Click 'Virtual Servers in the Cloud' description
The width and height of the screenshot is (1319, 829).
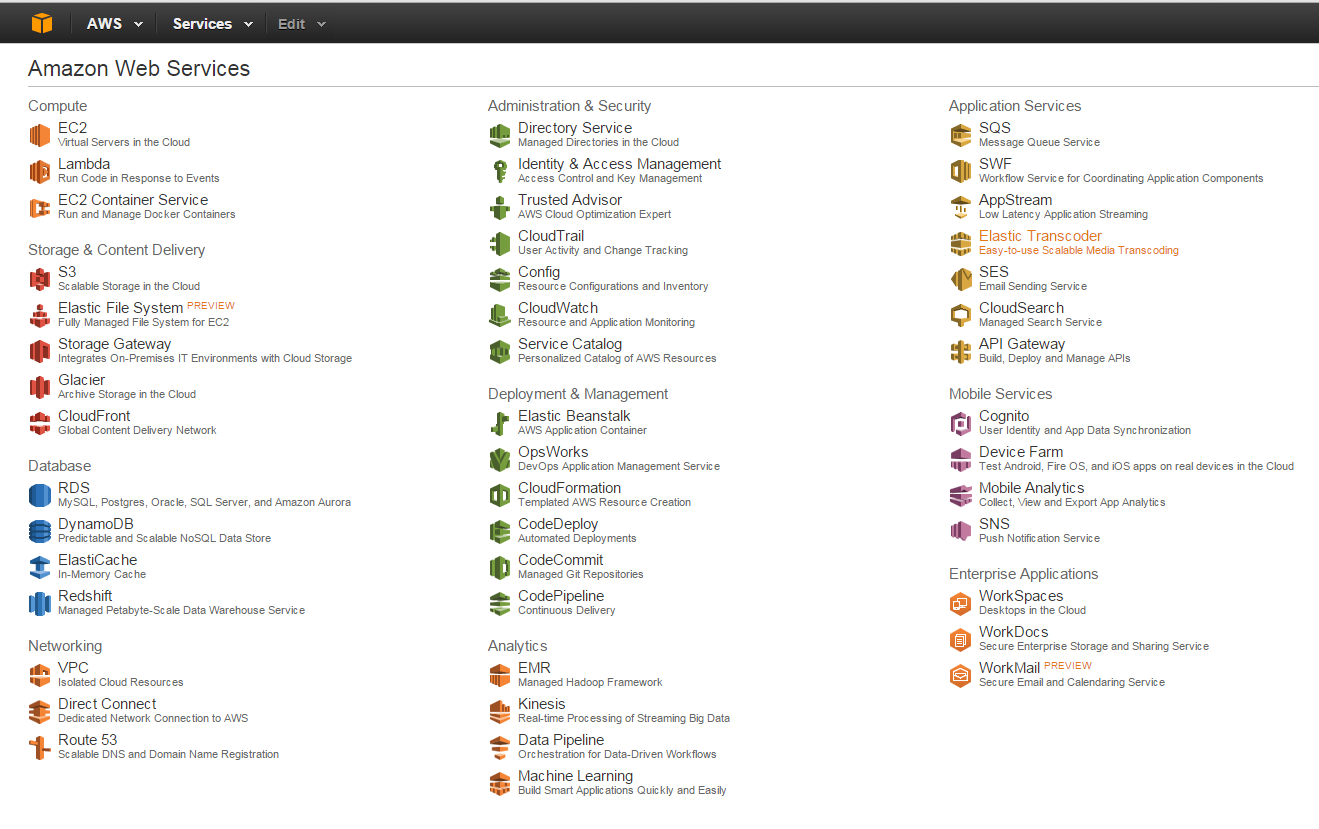(124, 142)
